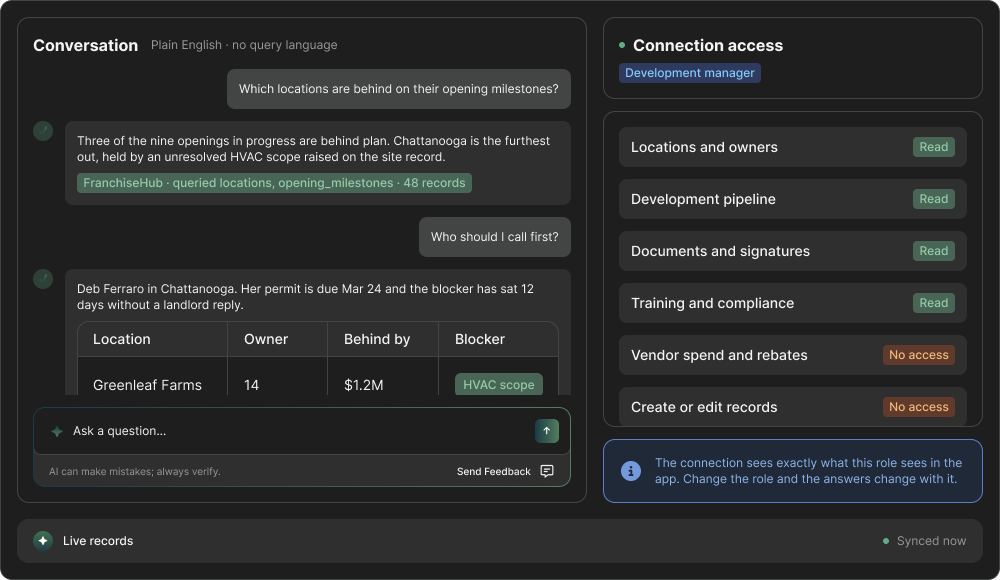Click the 'Who should I call first?' message
1000x580 pixels.
click(495, 237)
